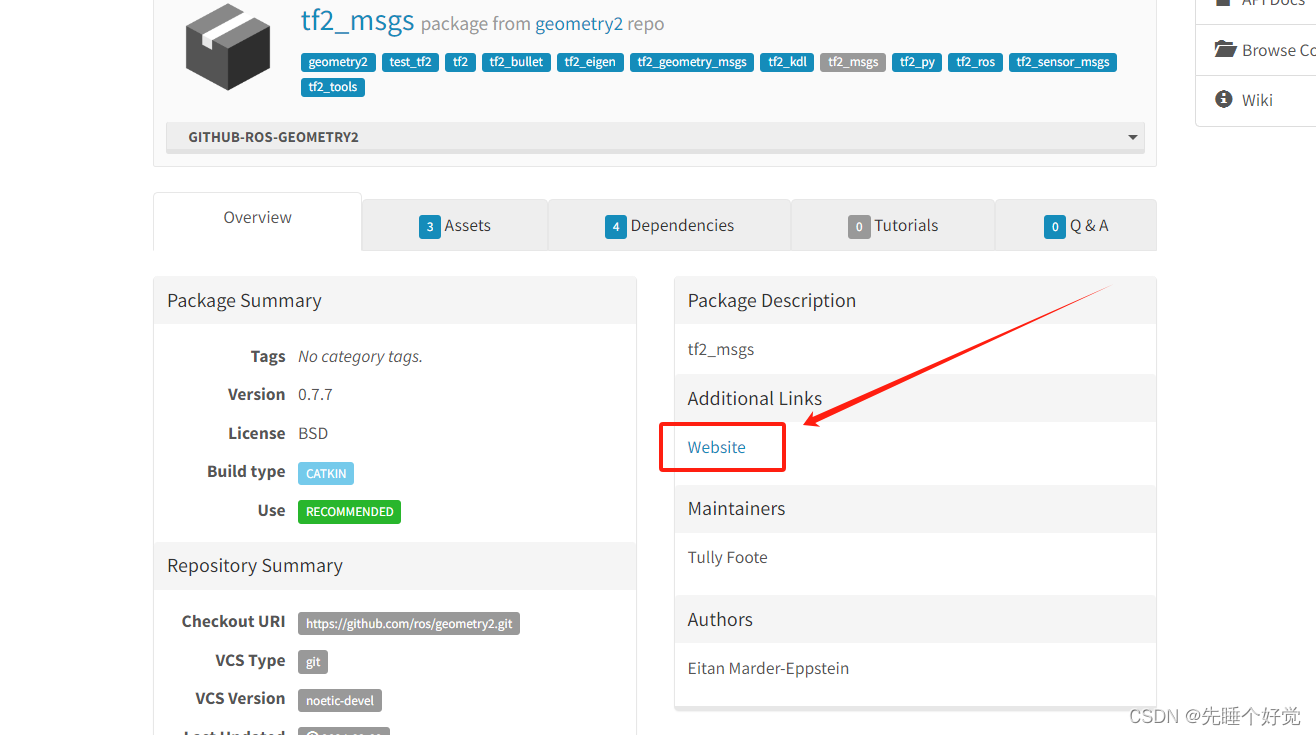The height and width of the screenshot is (735, 1316).
Task: Click the Authors heading
Action: tap(720, 620)
